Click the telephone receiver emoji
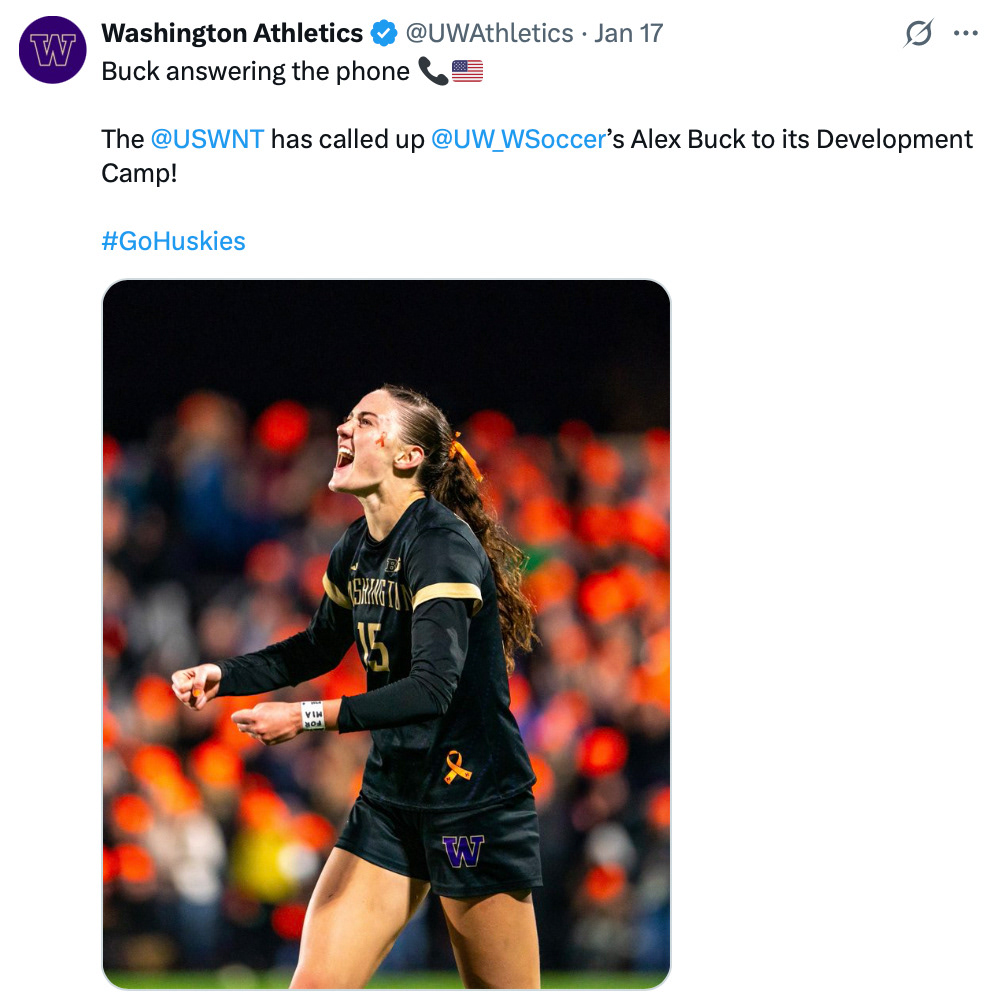Viewport: 998px width, 1004px height. point(433,72)
